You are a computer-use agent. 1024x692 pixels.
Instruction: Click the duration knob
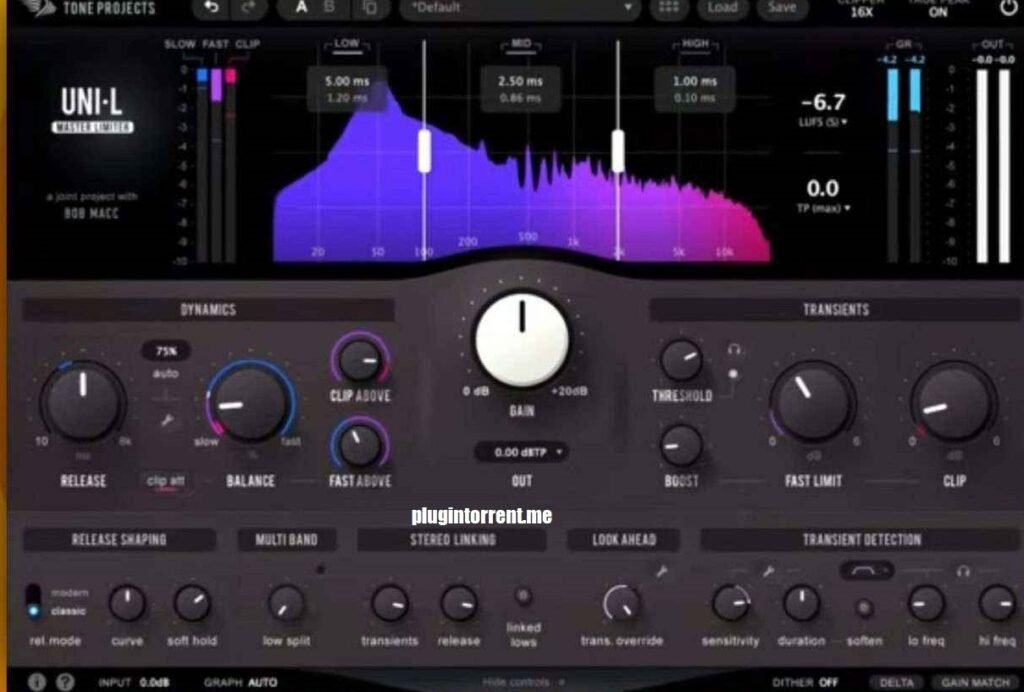click(801, 603)
